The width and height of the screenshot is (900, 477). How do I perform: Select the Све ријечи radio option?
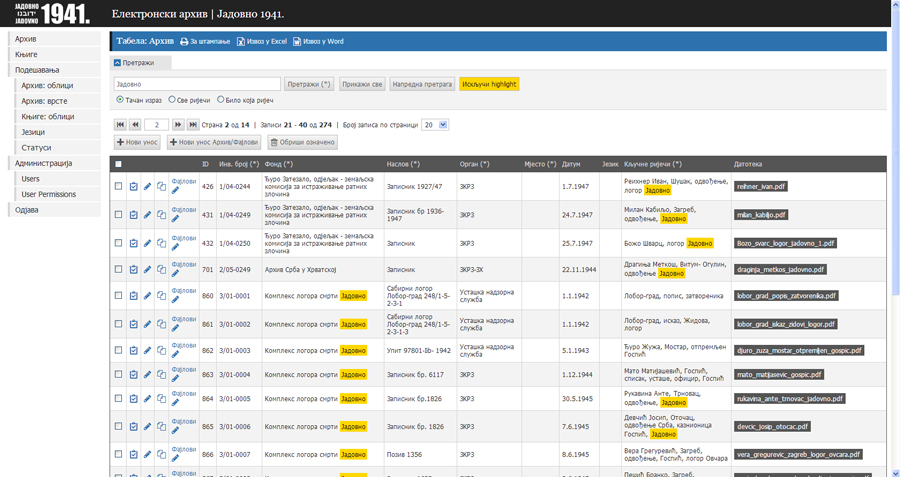click(x=172, y=100)
